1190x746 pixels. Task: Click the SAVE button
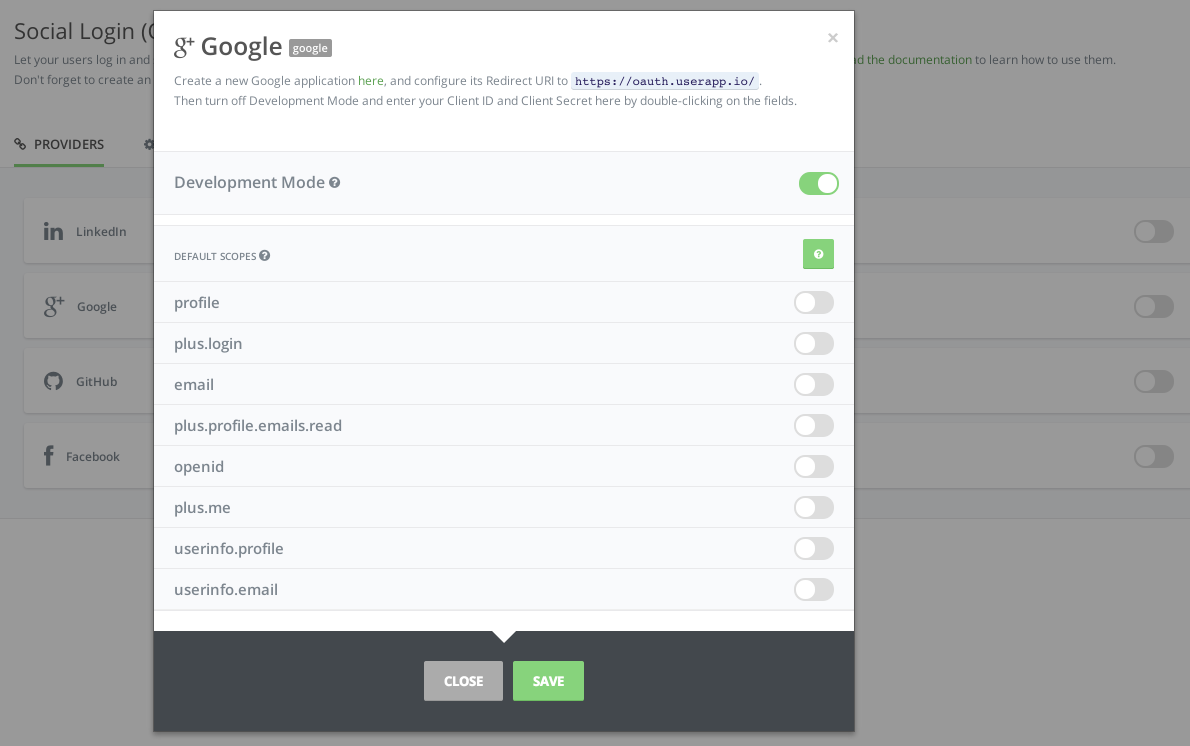548,681
